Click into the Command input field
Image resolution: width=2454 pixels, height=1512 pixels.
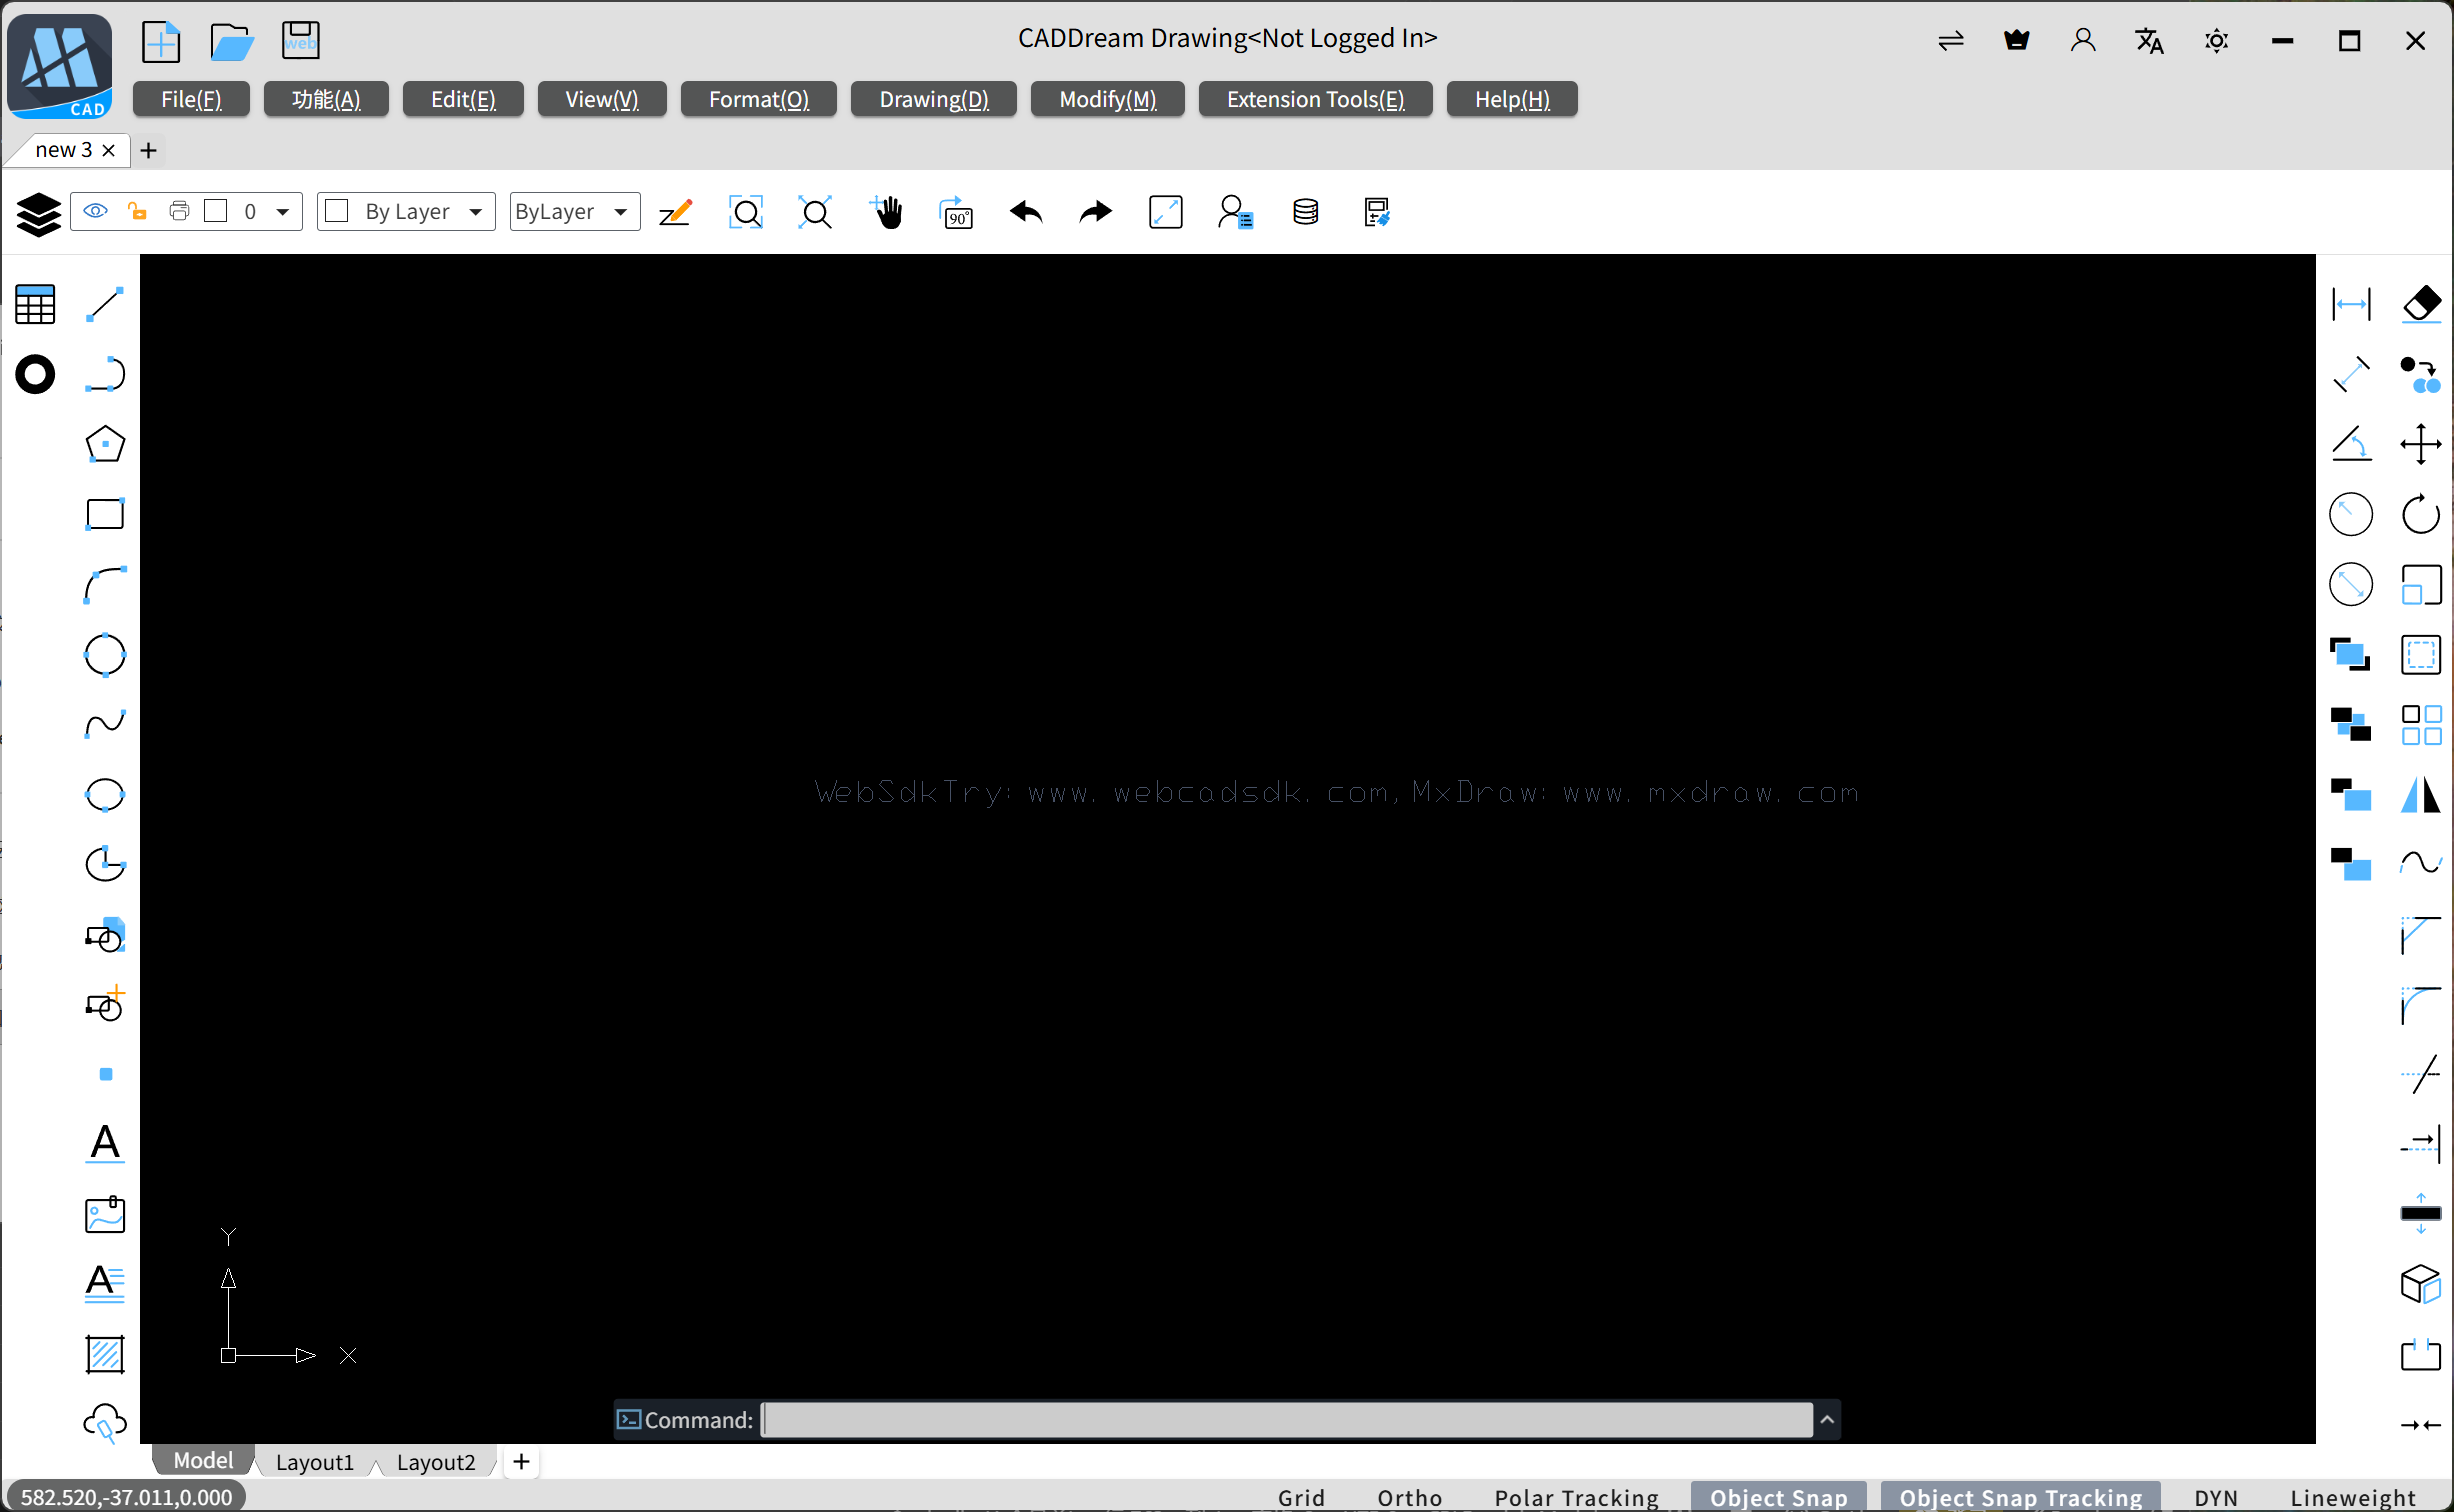(1287, 1420)
